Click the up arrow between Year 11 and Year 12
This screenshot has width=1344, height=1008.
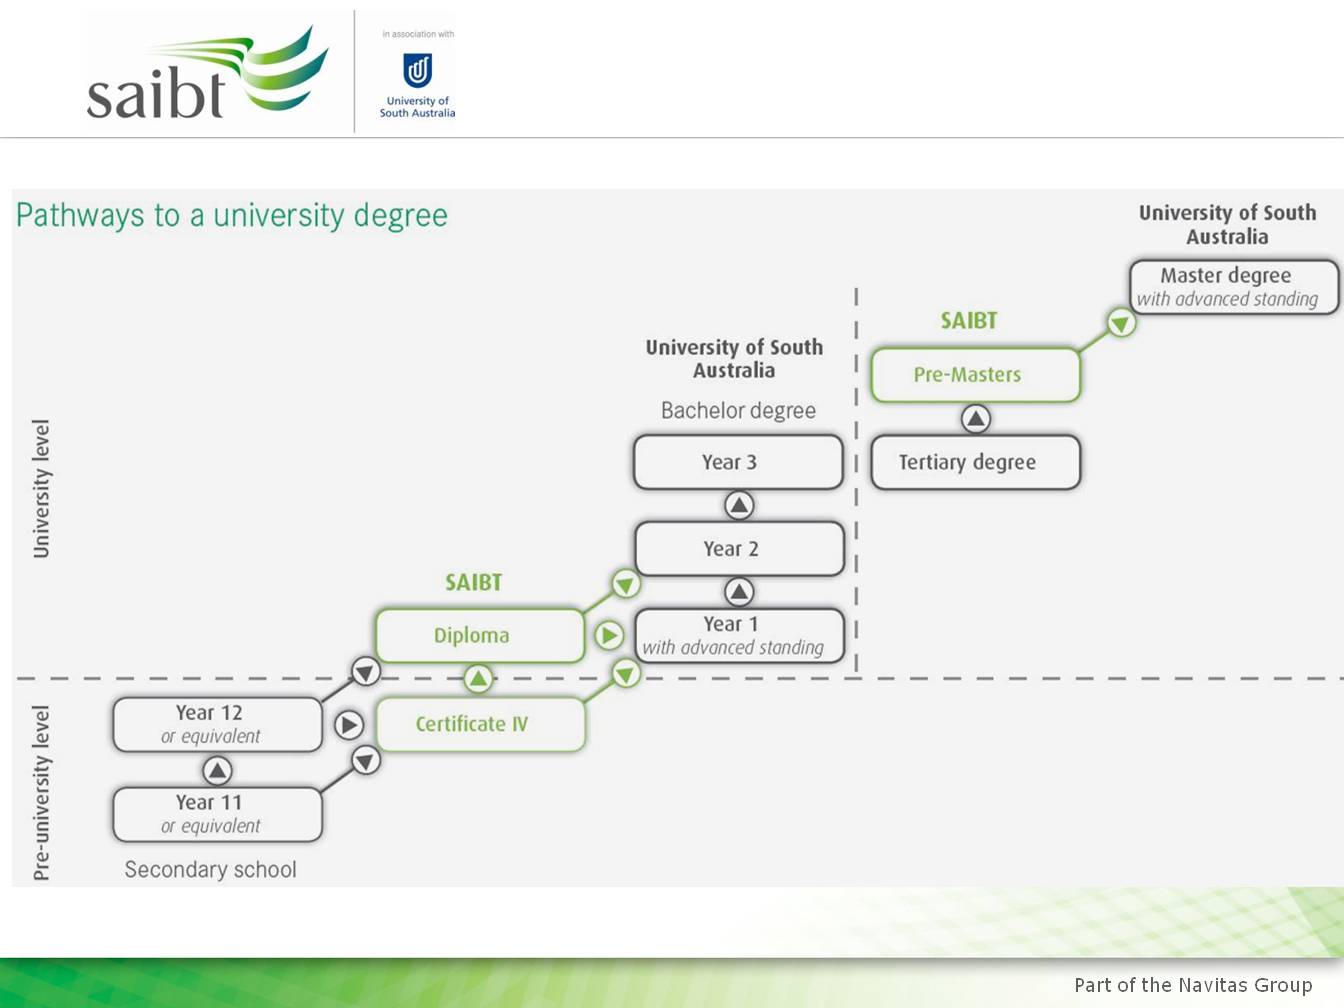tap(217, 770)
